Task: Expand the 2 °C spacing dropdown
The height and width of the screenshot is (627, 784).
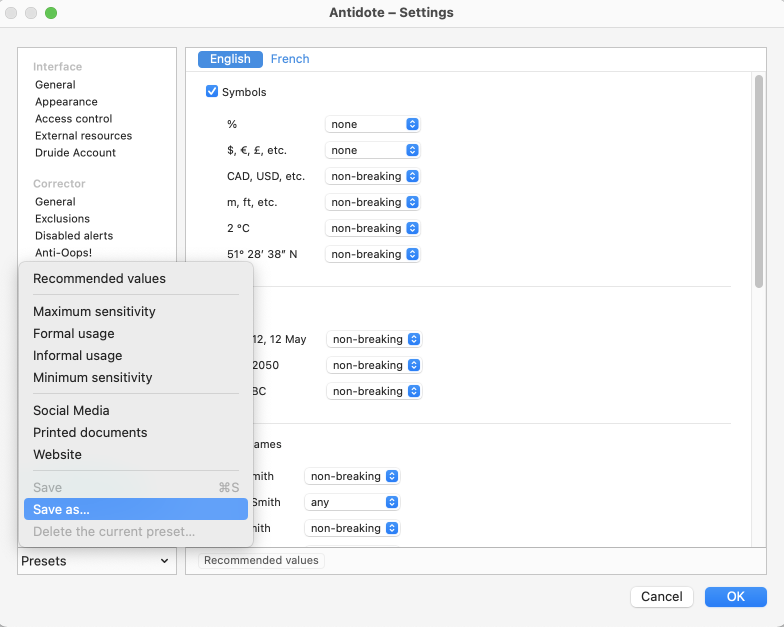Action: coord(372,228)
